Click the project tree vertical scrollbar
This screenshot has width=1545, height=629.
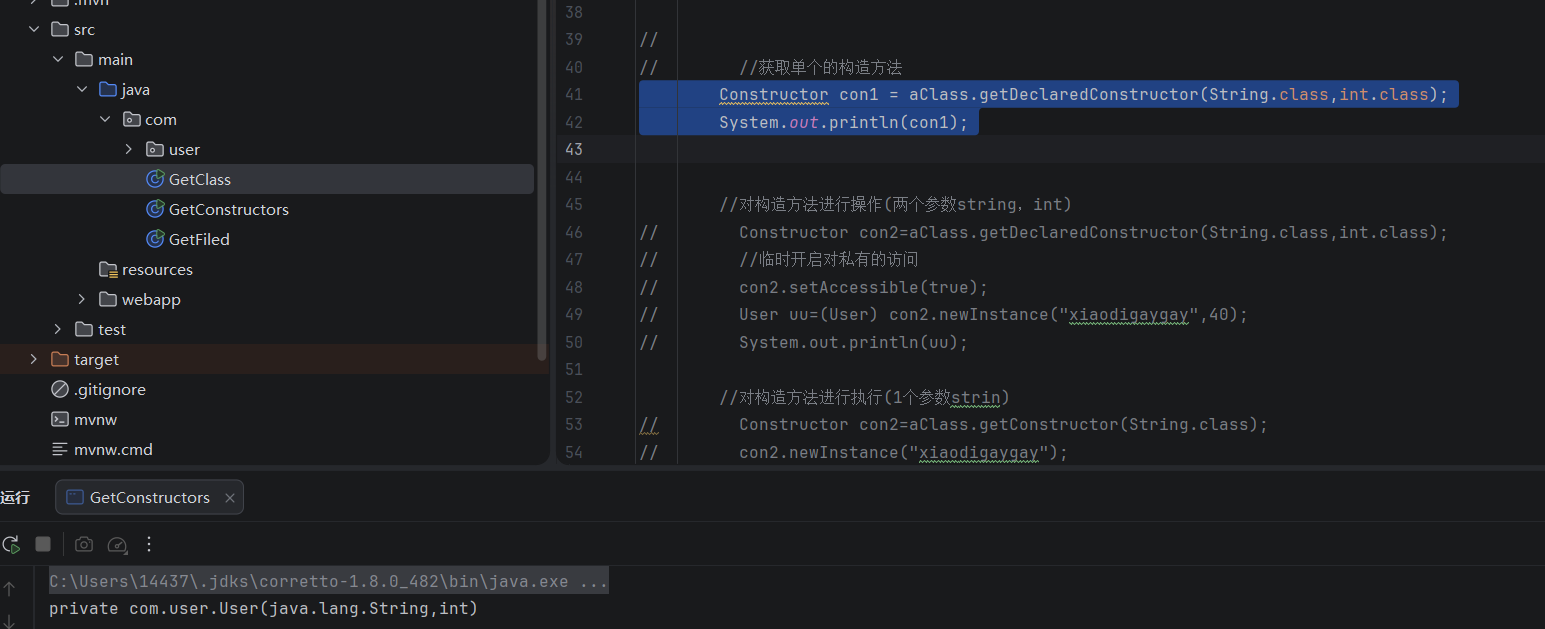pyautogui.click(x=542, y=180)
